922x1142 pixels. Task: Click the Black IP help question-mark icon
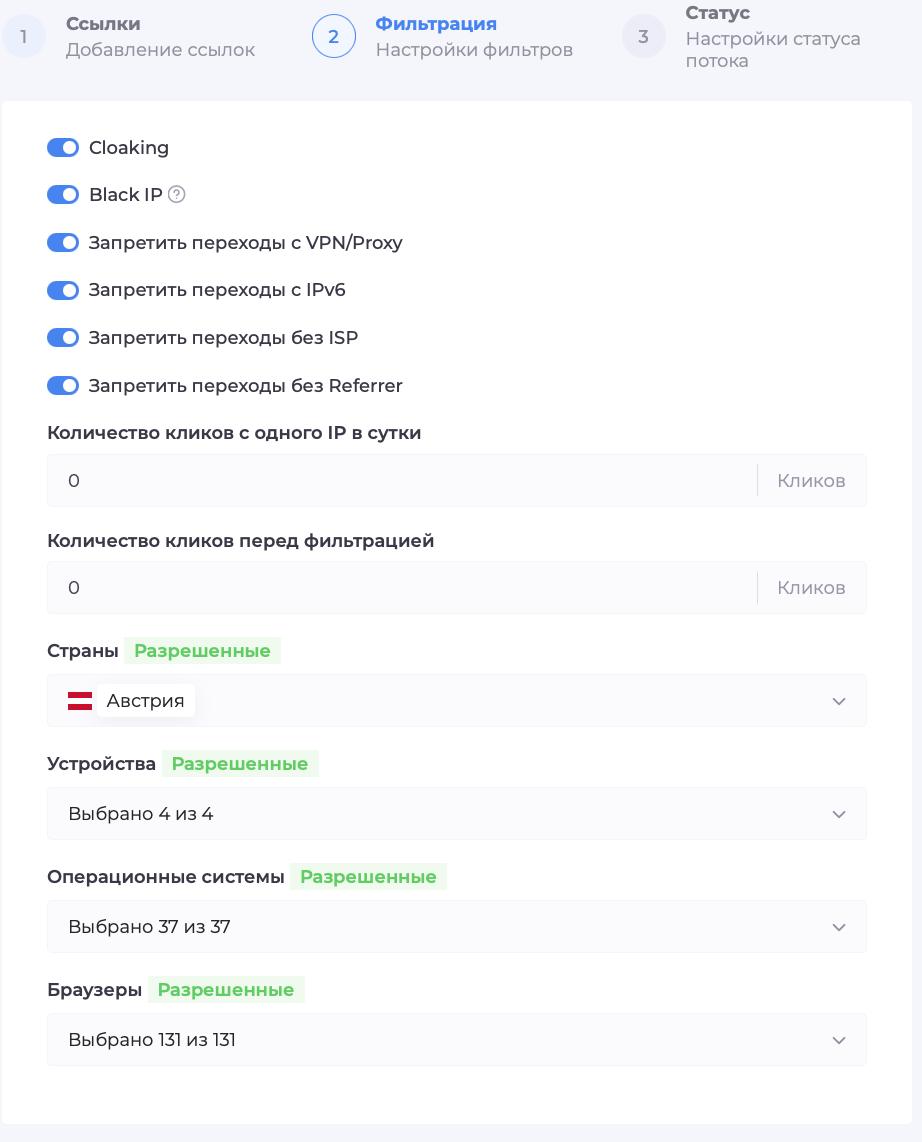tap(176, 194)
